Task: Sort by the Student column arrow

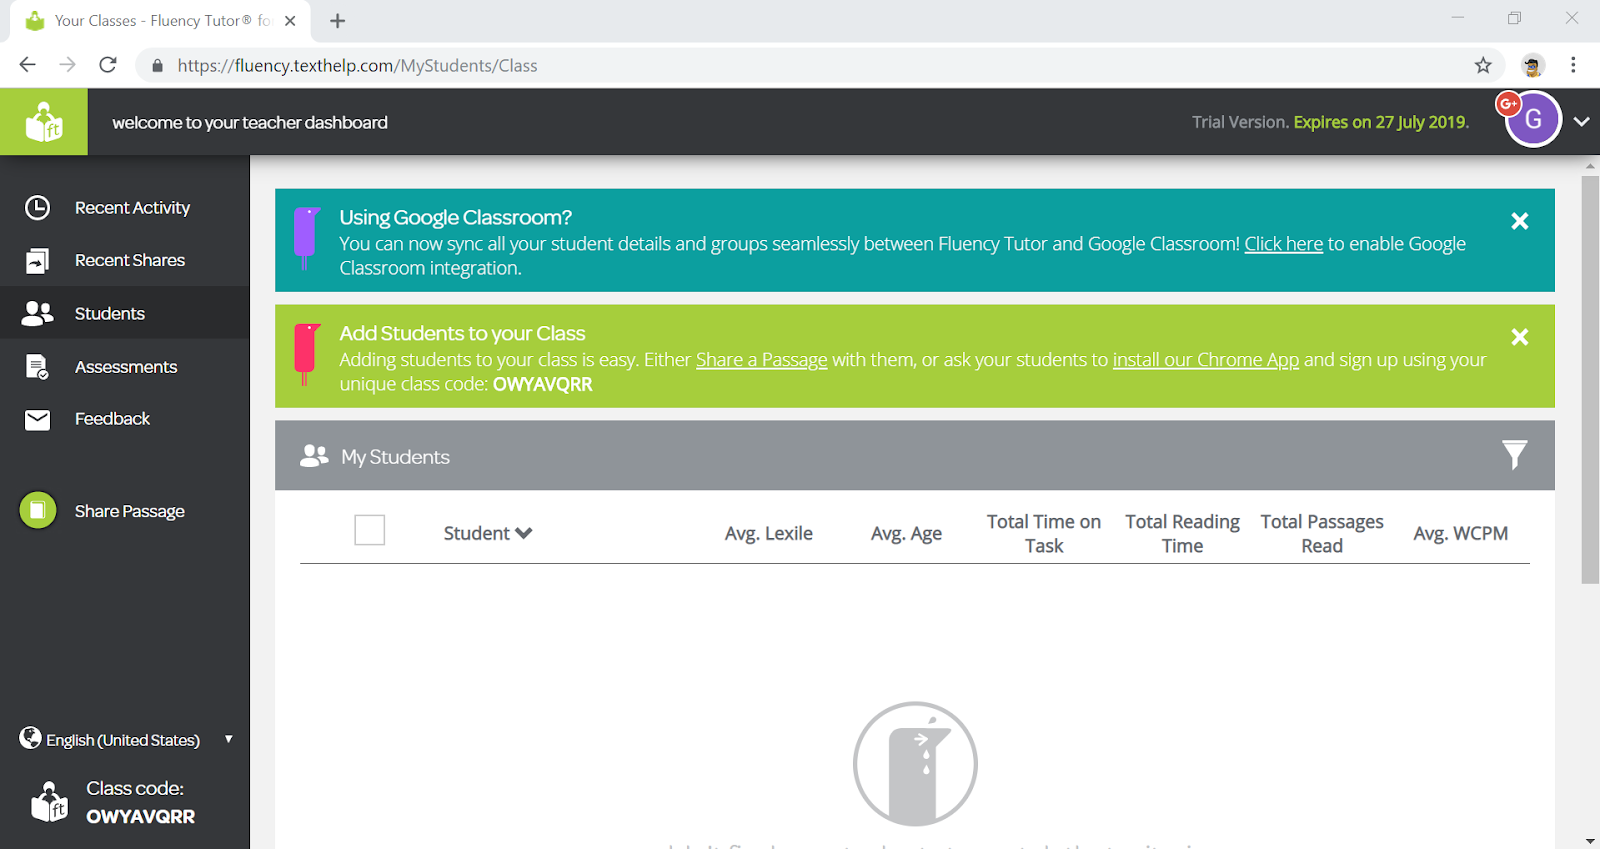Action: (524, 533)
